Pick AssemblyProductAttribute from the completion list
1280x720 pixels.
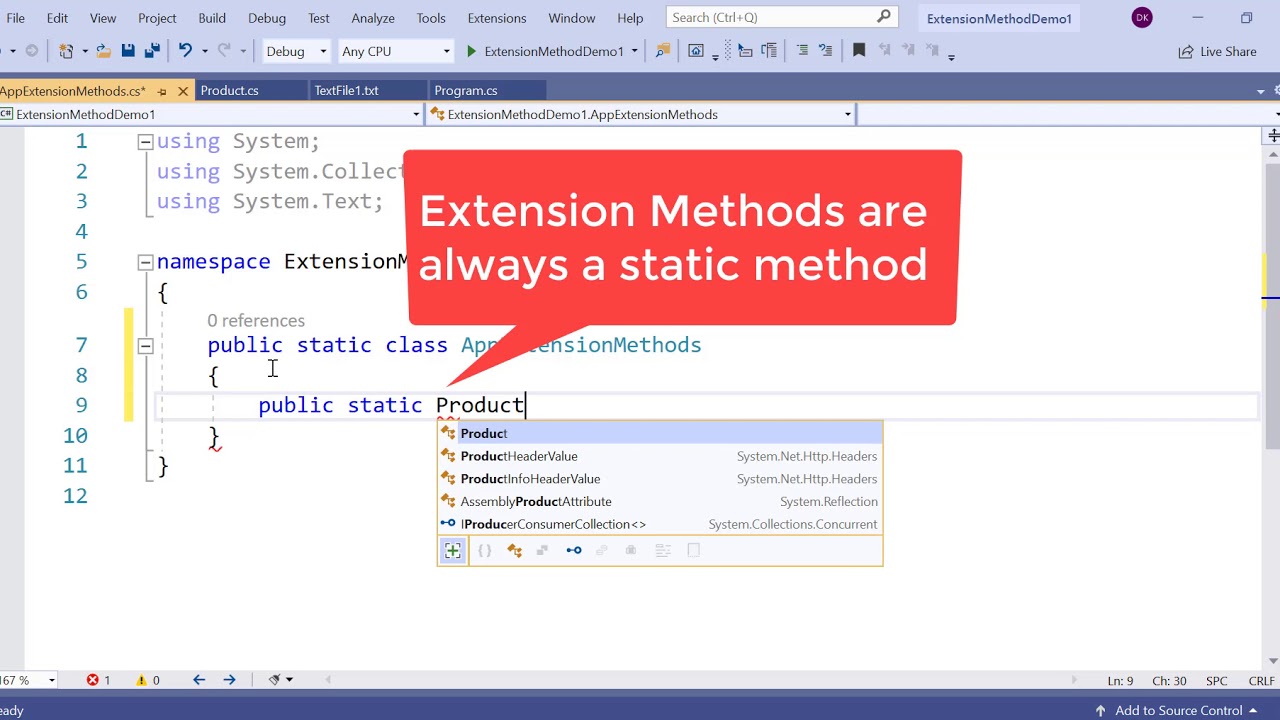(660, 501)
